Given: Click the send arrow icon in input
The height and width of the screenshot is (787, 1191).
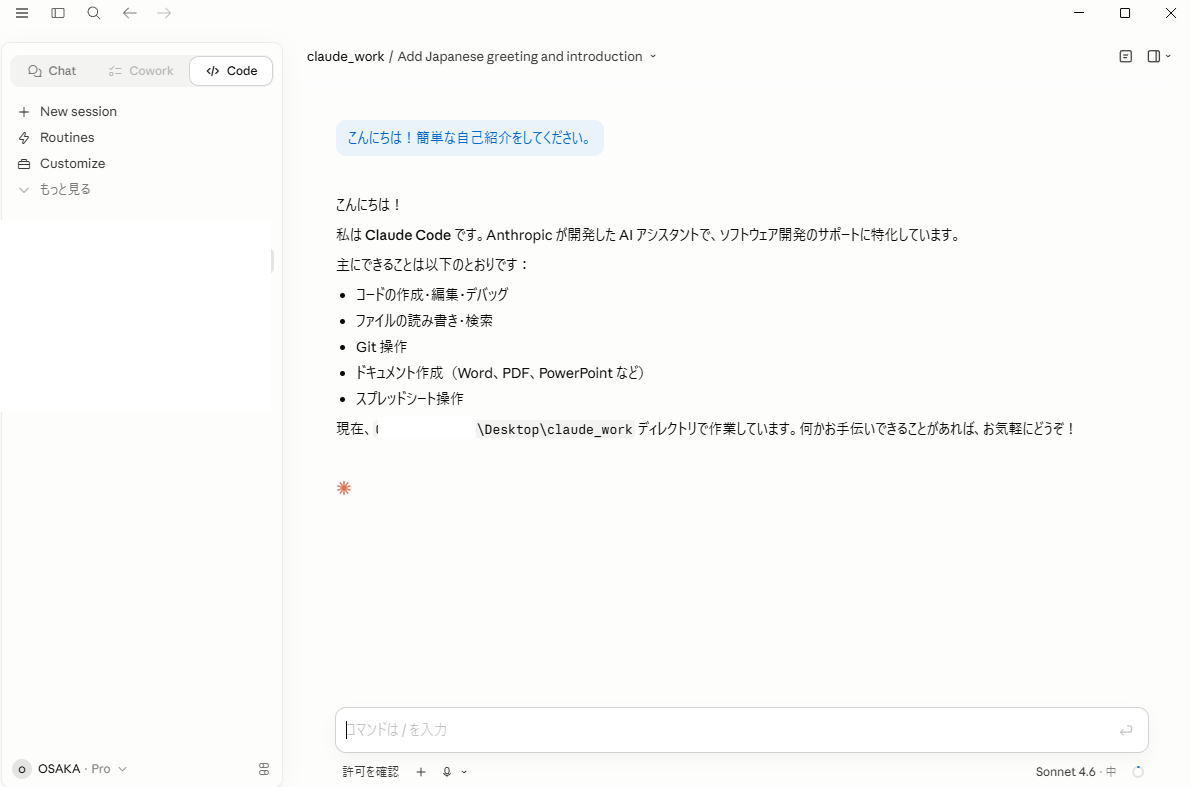Looking at the screenshot, I should click(1126, 730).
